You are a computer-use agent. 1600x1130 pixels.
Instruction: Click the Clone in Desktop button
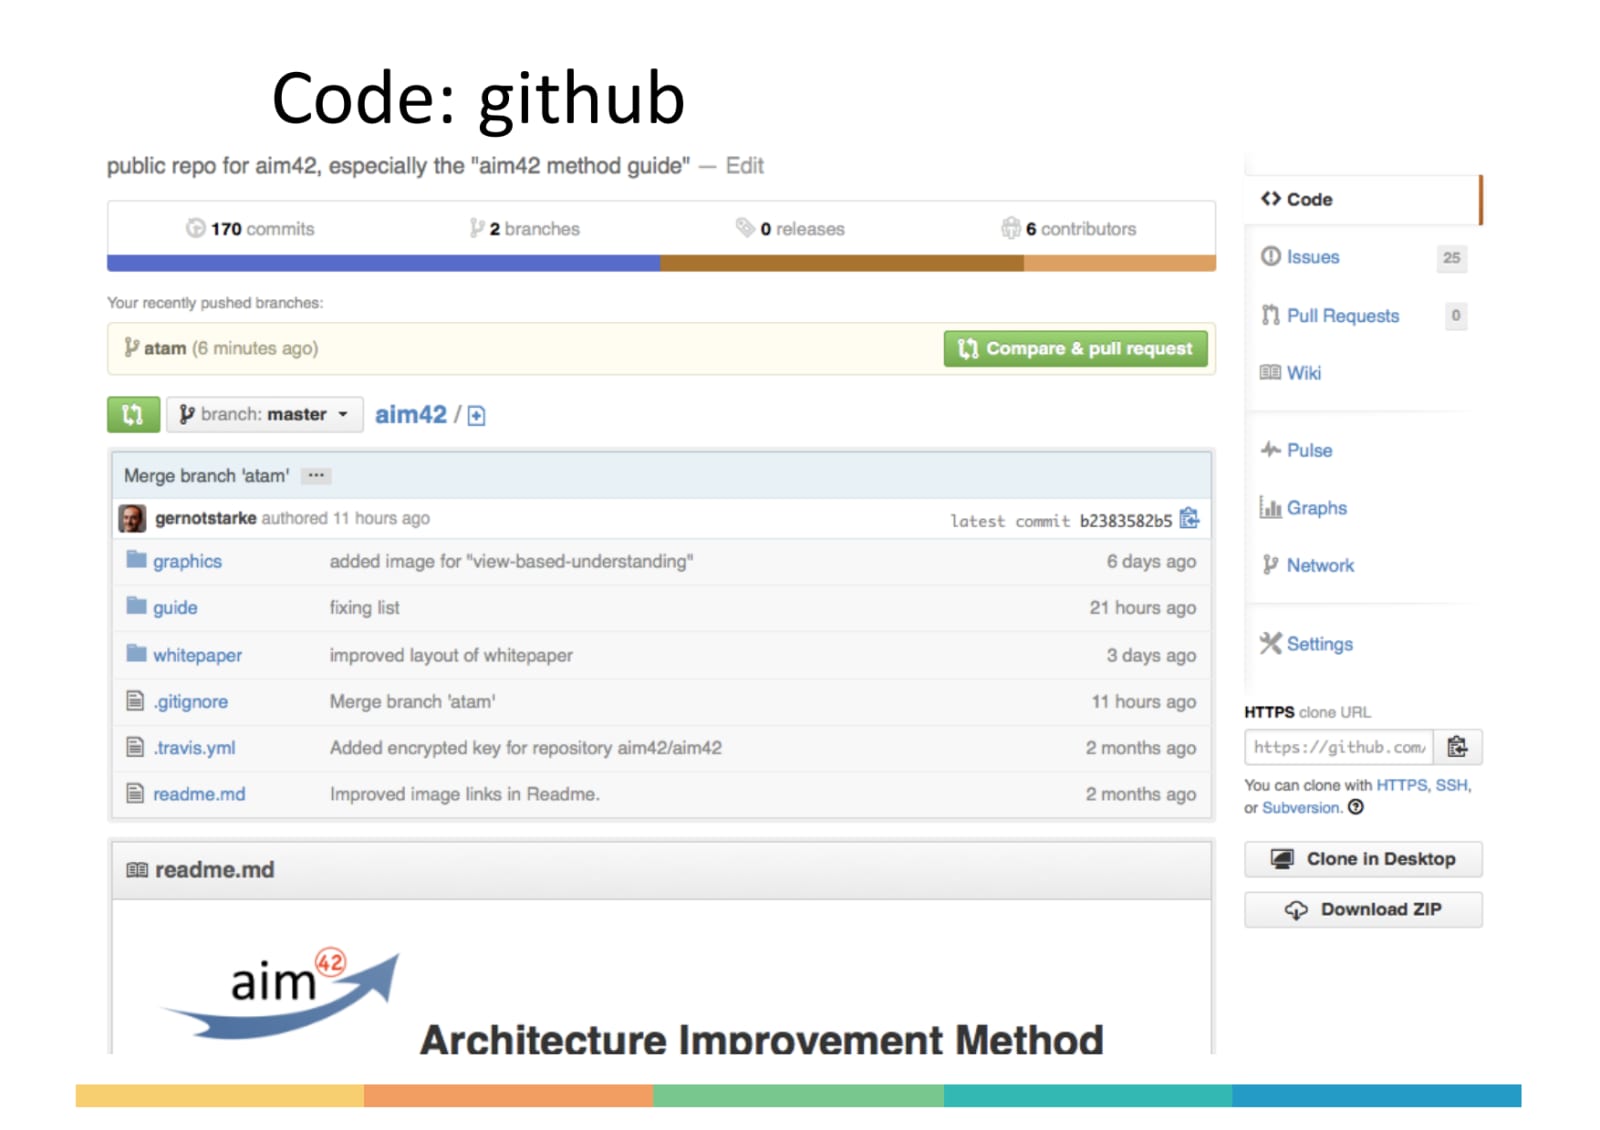(x=1363, y=859)
